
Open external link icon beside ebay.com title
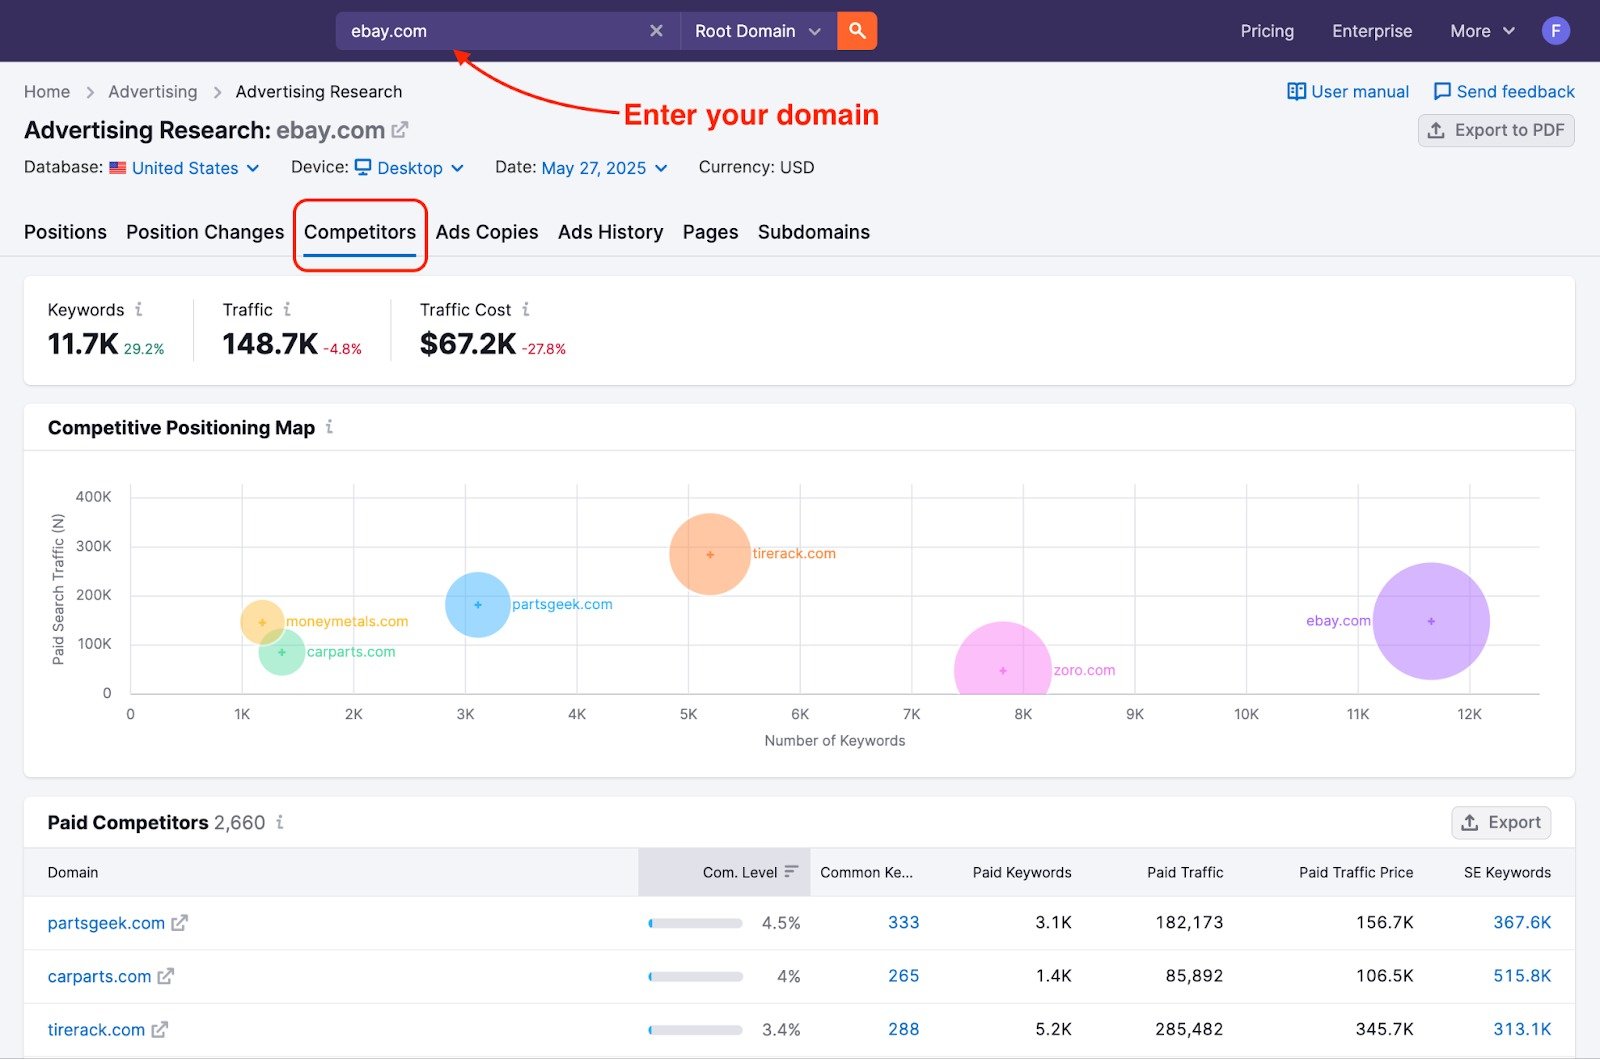(x=400, y=130)
